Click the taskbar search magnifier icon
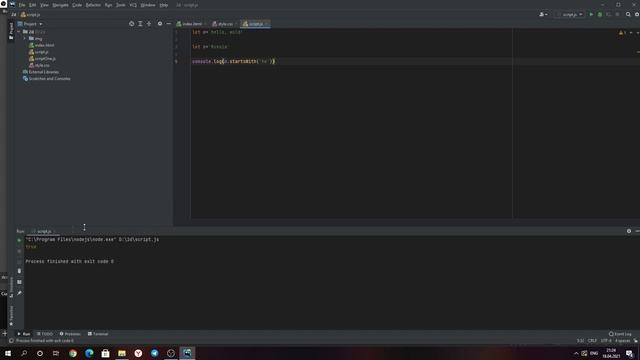Image resolution: width=640 pixels, height=360 pixels. pos(24,353)
